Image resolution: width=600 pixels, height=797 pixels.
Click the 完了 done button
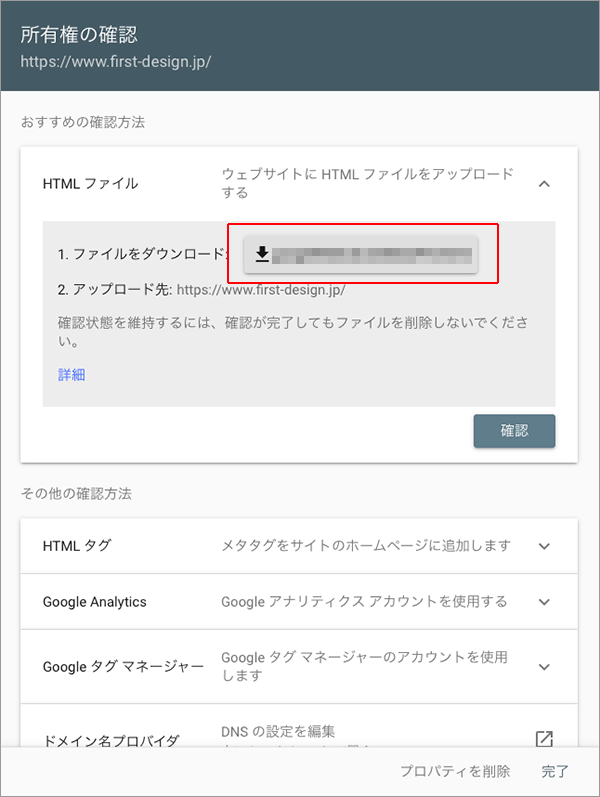pyautogui.click(x=554, y=771)
